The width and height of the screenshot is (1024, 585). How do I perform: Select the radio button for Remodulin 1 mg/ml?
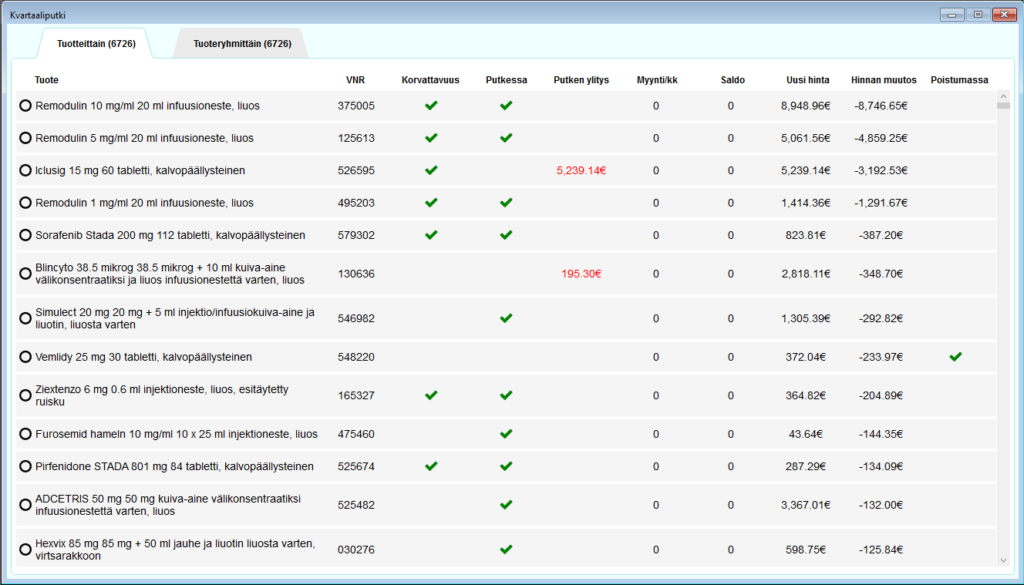coord(25,202)
